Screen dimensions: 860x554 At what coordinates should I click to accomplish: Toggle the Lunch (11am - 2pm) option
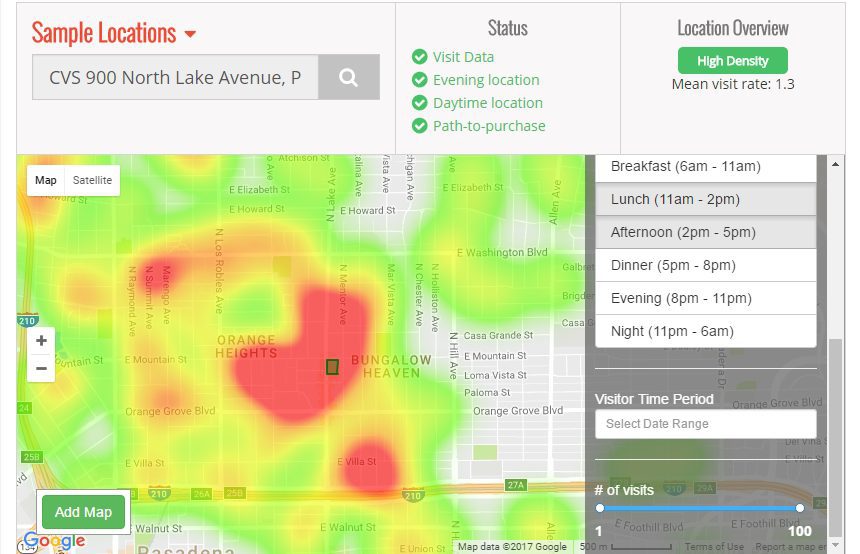point(705,199)
